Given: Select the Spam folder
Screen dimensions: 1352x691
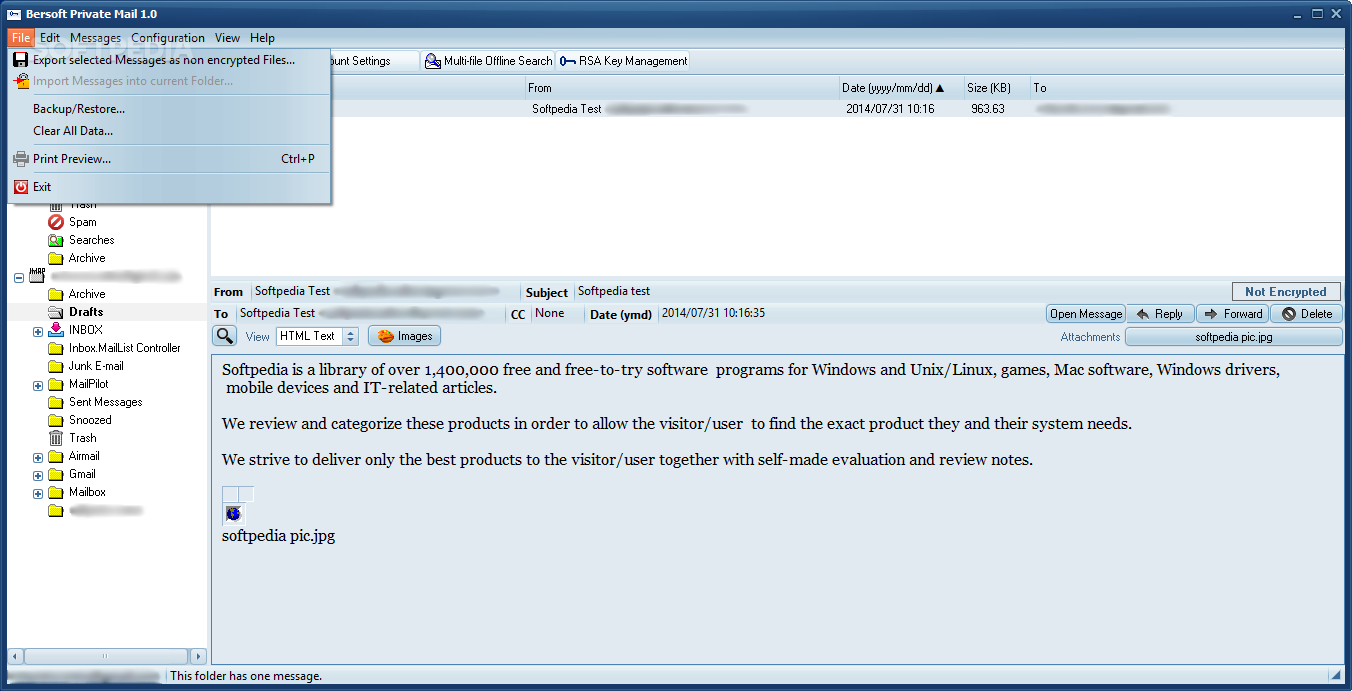Looking at the screenshot, I should click(83, 222).
